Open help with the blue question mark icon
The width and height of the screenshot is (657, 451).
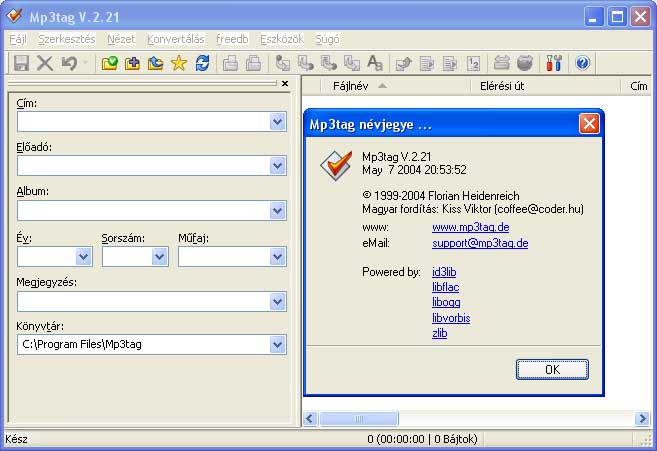pos(582,63)
